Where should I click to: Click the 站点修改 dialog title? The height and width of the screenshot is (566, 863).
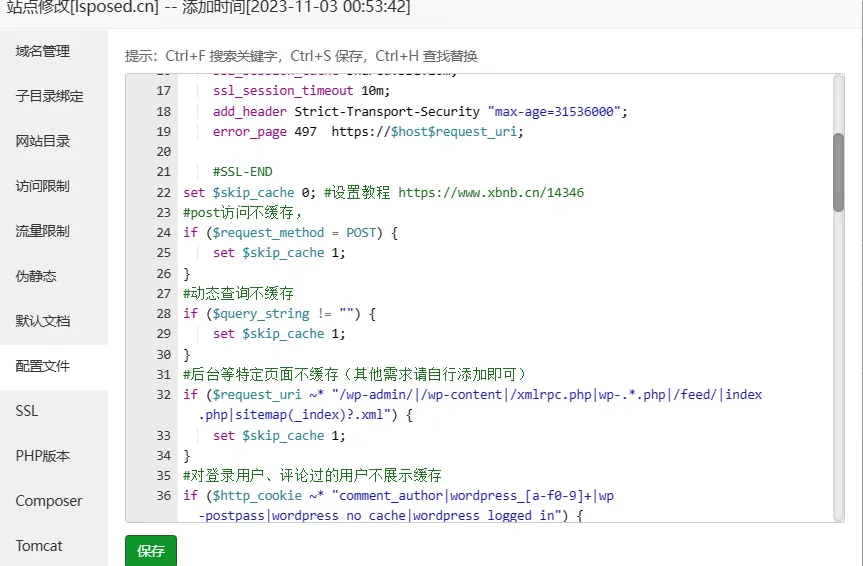pos(208,8)
